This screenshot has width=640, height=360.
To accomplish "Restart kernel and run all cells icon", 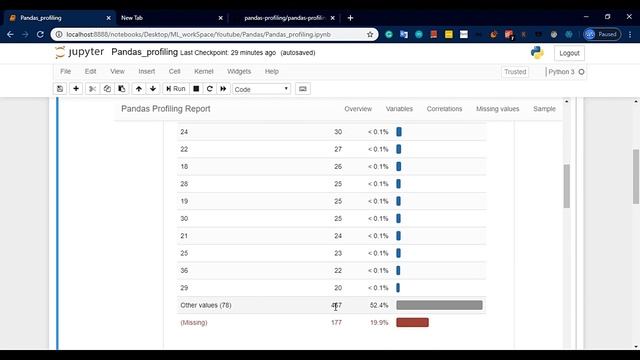I will coord(223,89).
